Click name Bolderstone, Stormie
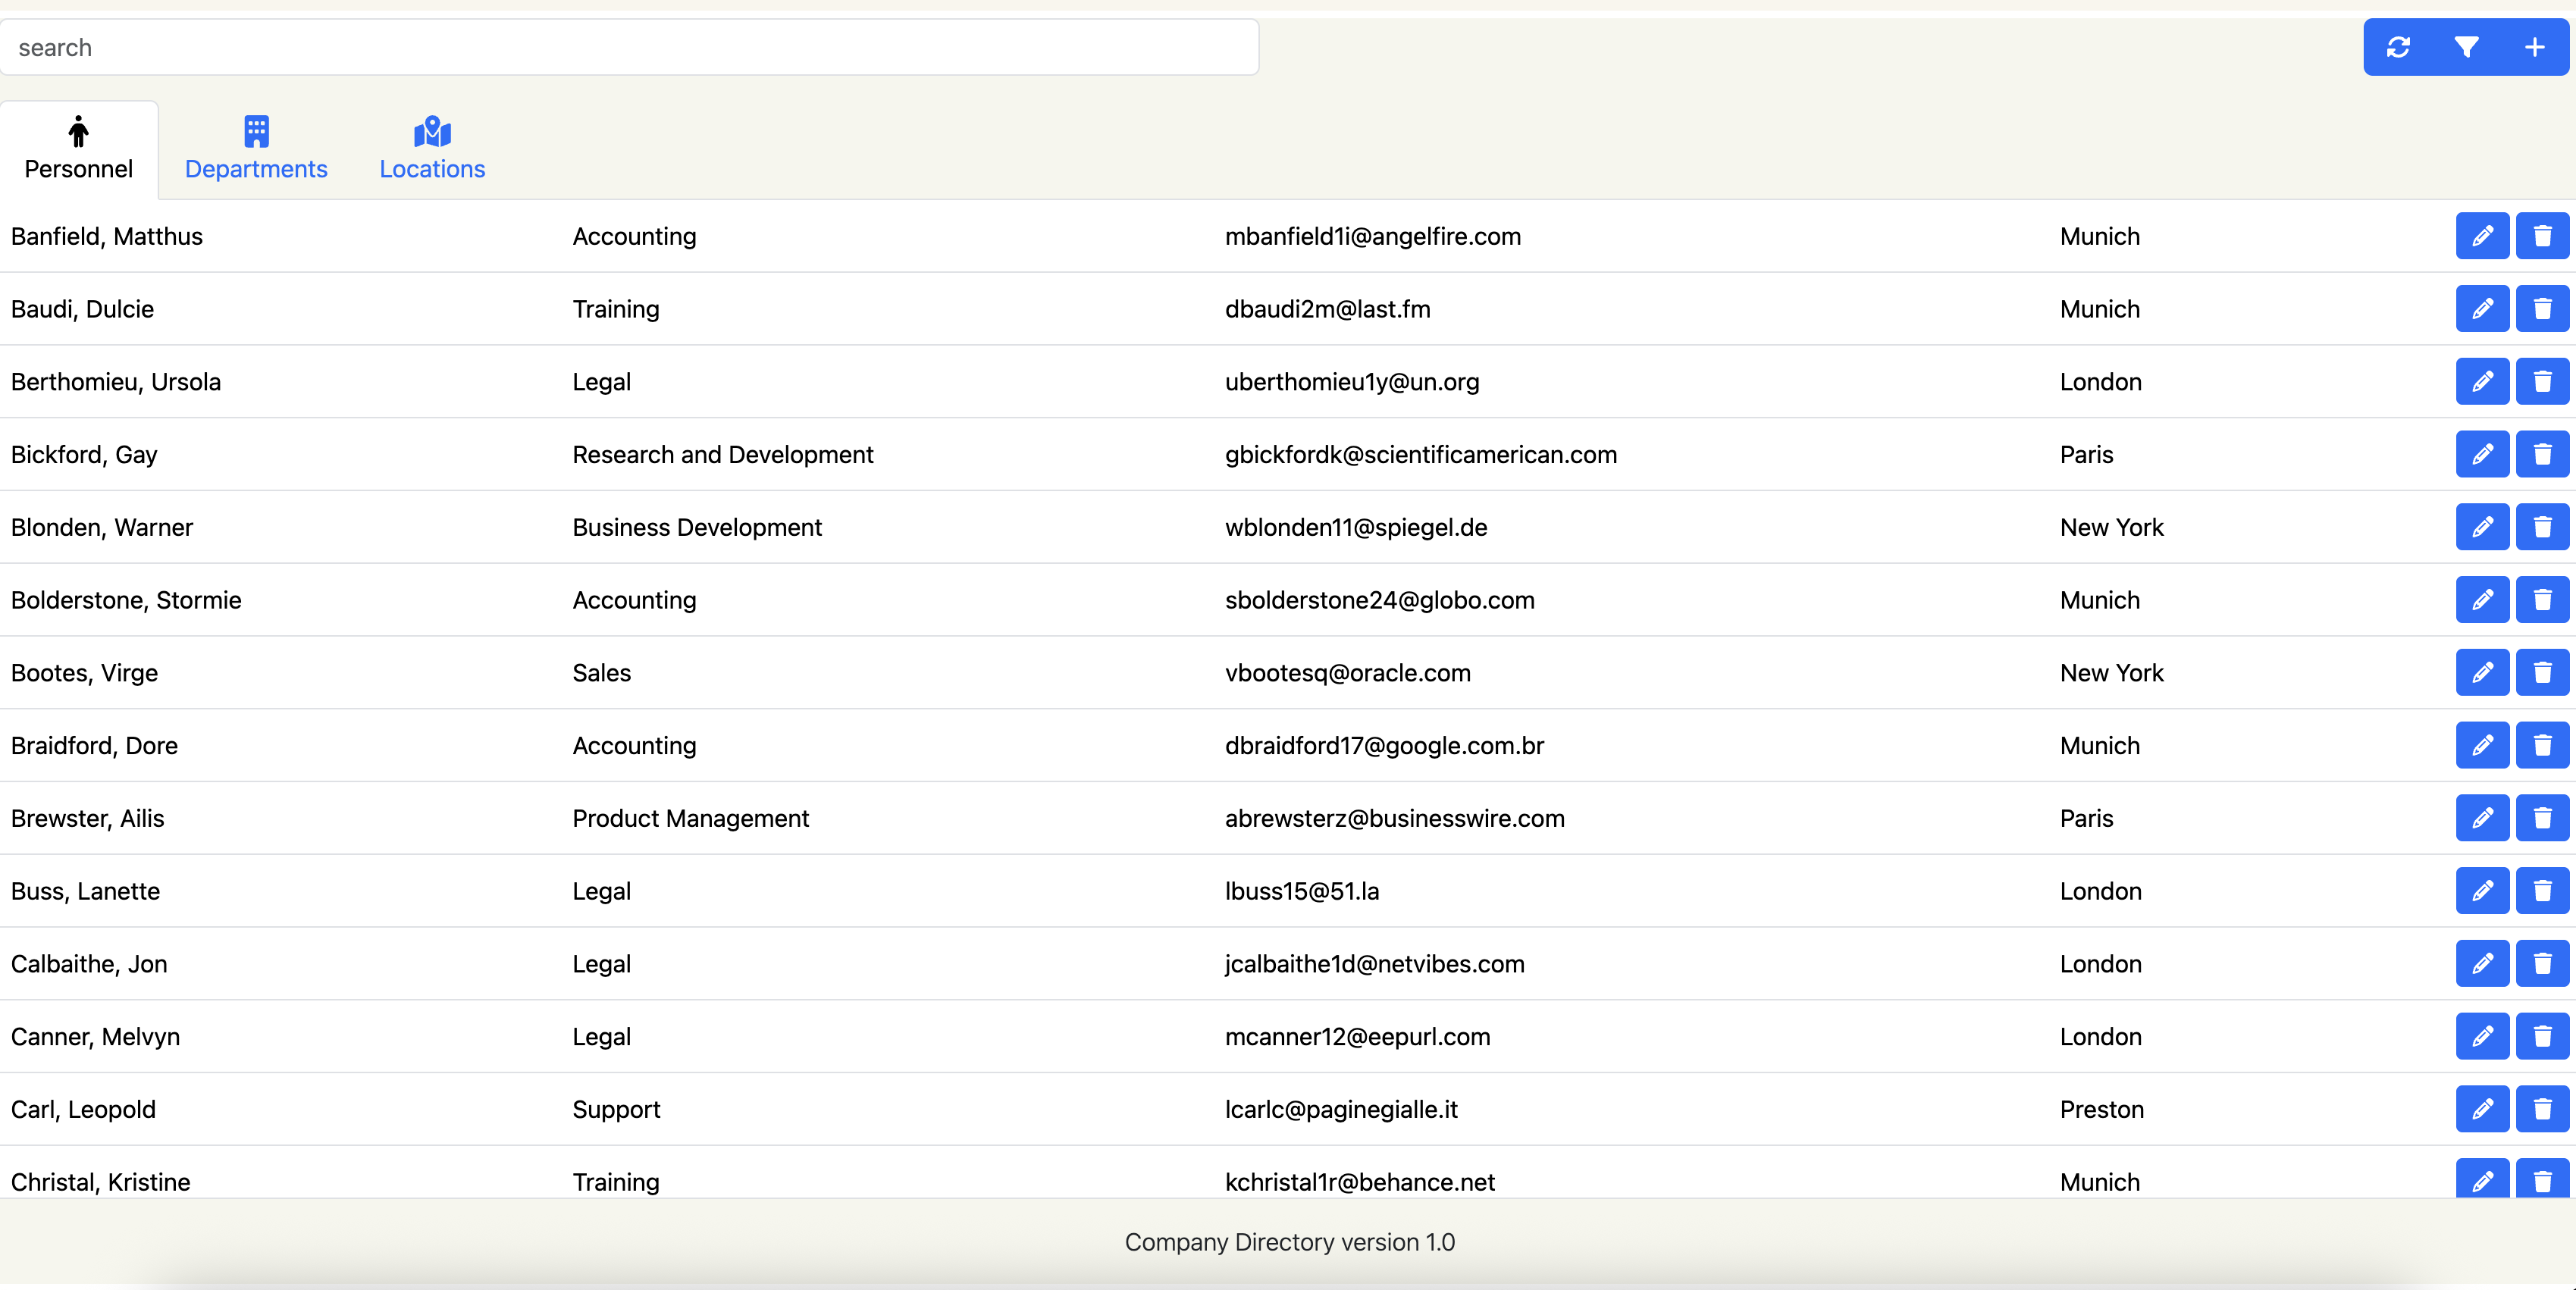 pyautogui.click(x=126, y=600)
